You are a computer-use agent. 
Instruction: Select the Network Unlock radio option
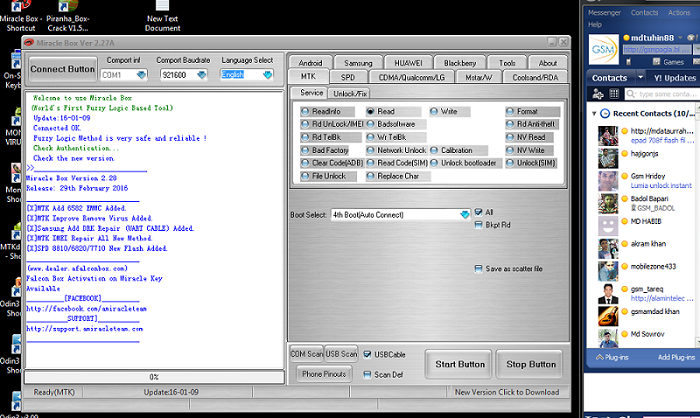tap(371, 150)
